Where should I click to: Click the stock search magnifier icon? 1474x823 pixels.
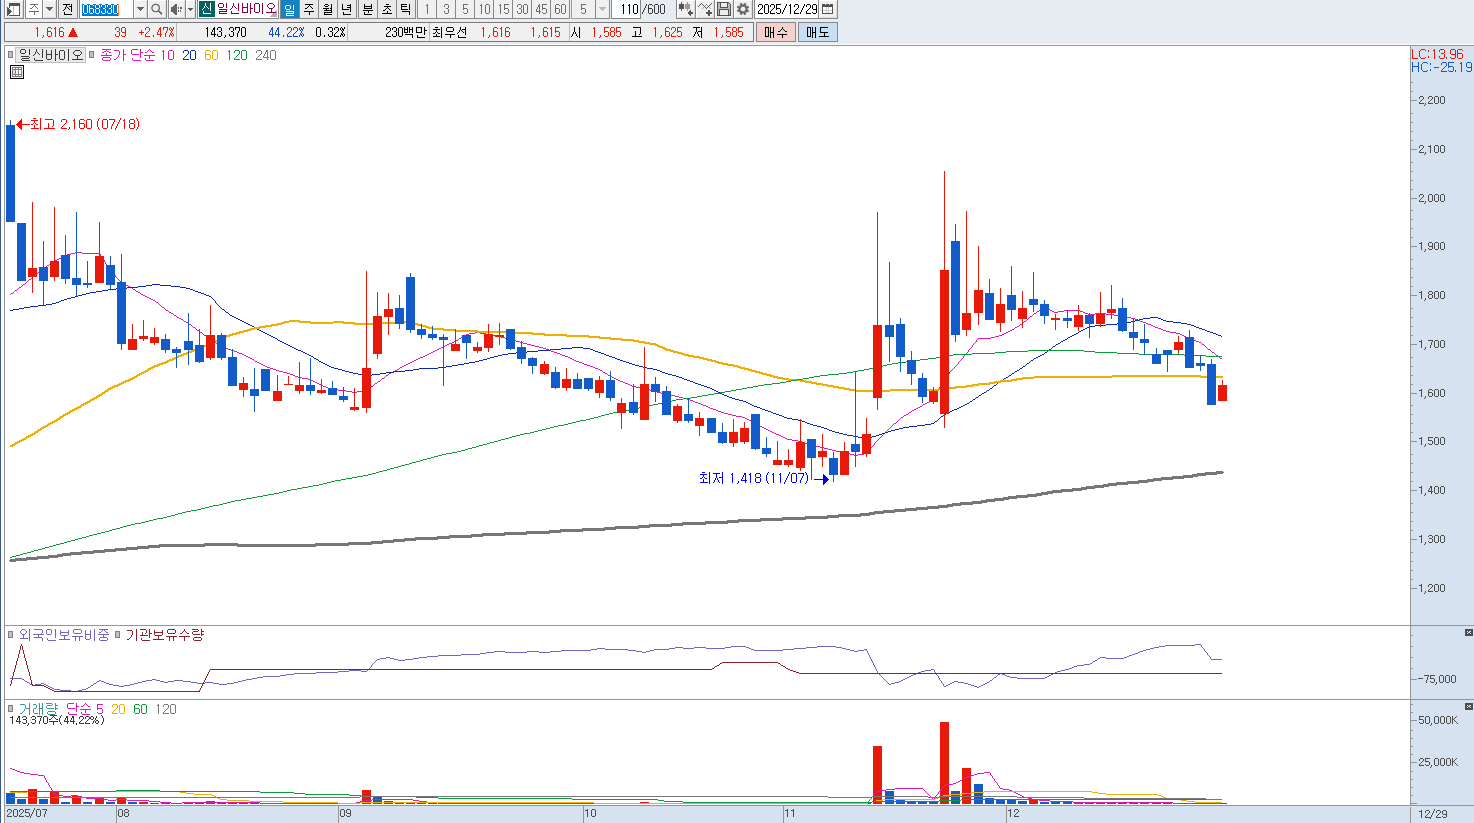pyautogui.click(x=157, y=9)
